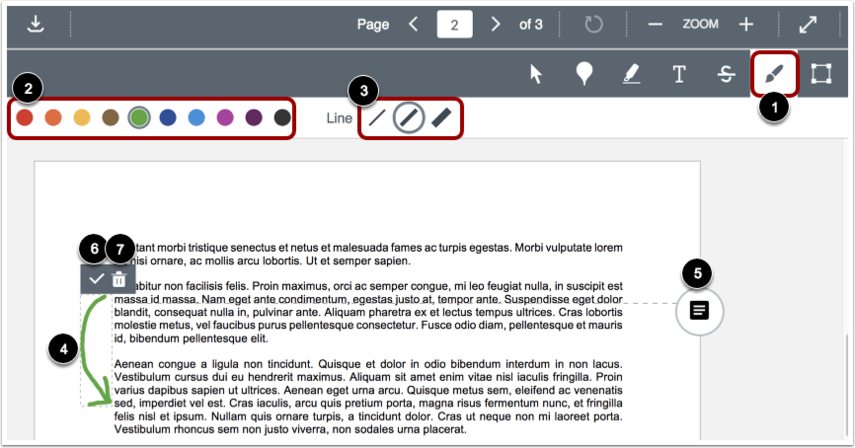This screenshot has height=448, width=855.
Task: Pick the magenta color swatch
Action: coord(225,117)
